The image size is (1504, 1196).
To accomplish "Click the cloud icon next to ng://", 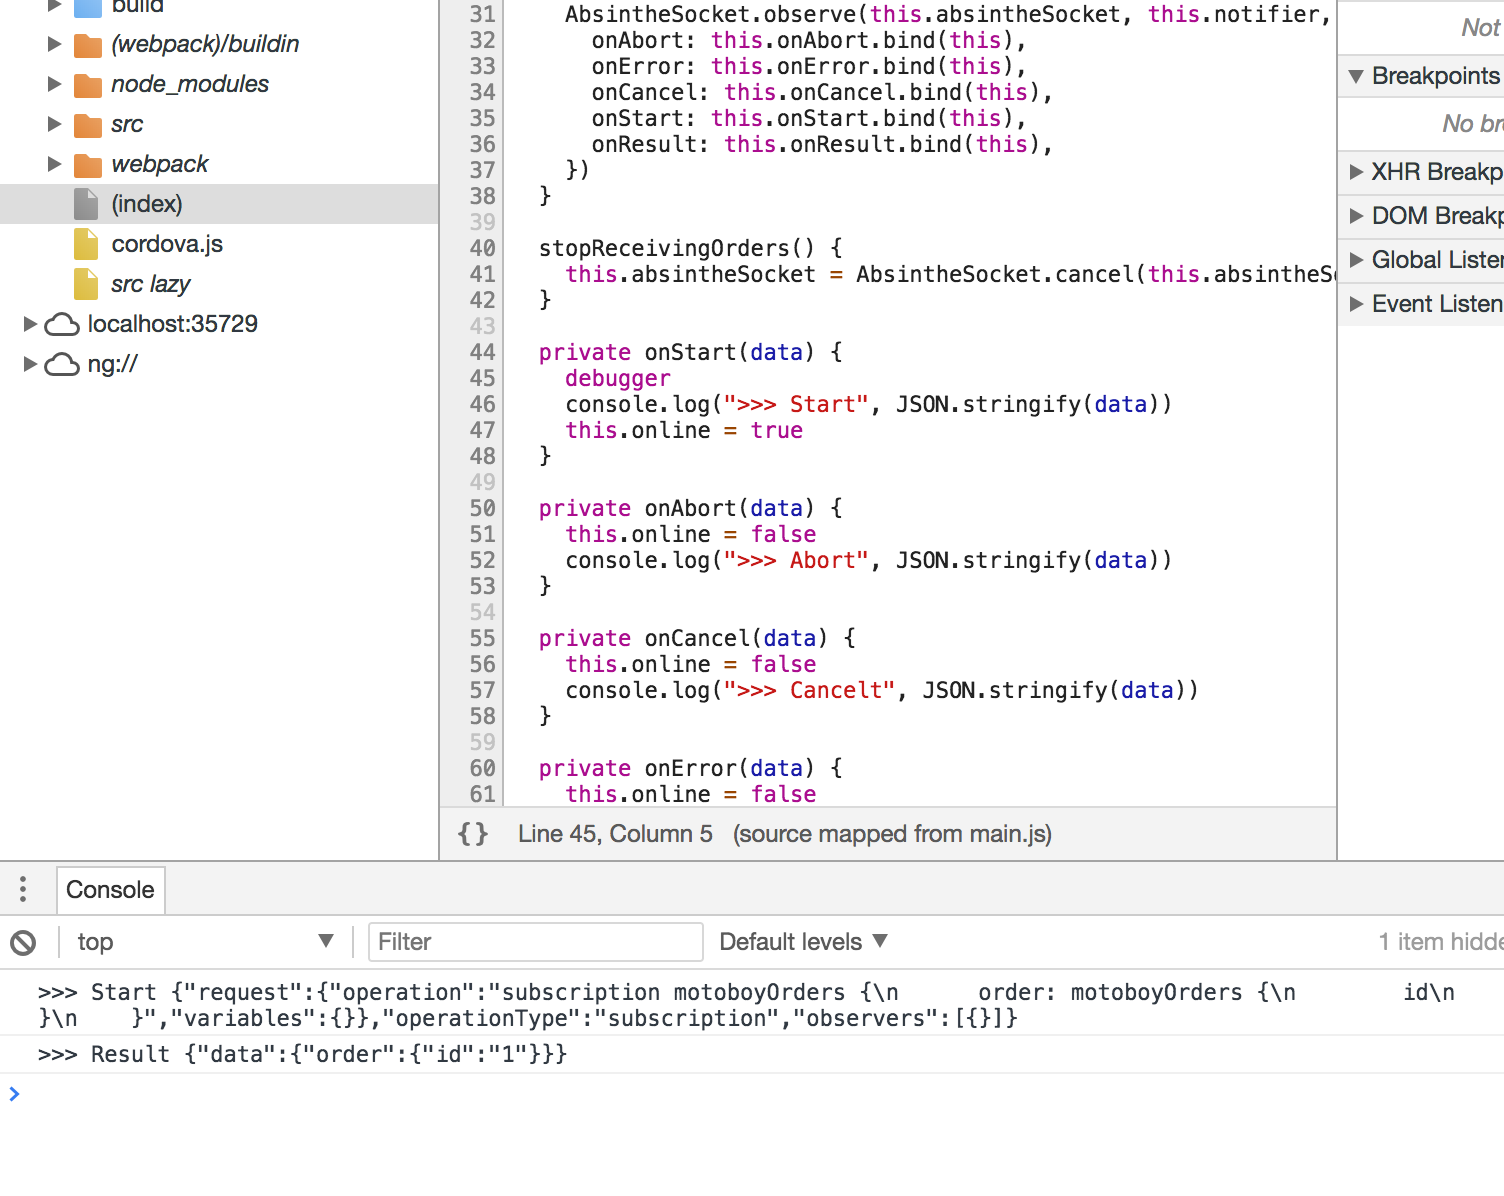I will pos(62,364).
